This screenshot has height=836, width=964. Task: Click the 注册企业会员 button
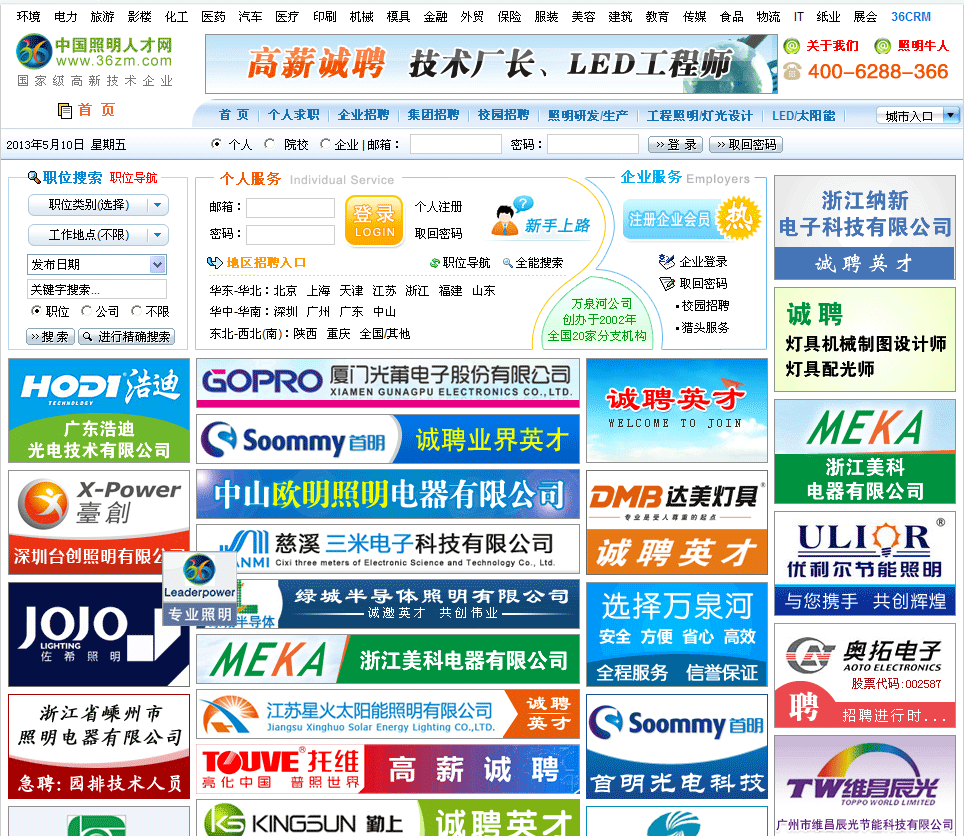click(670, 219)
